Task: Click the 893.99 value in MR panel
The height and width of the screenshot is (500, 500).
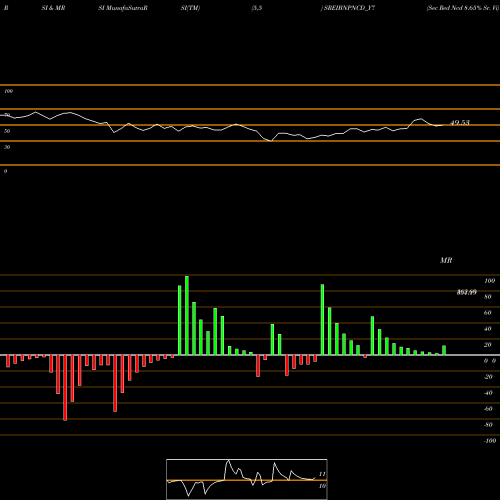Action: point(467,292)
